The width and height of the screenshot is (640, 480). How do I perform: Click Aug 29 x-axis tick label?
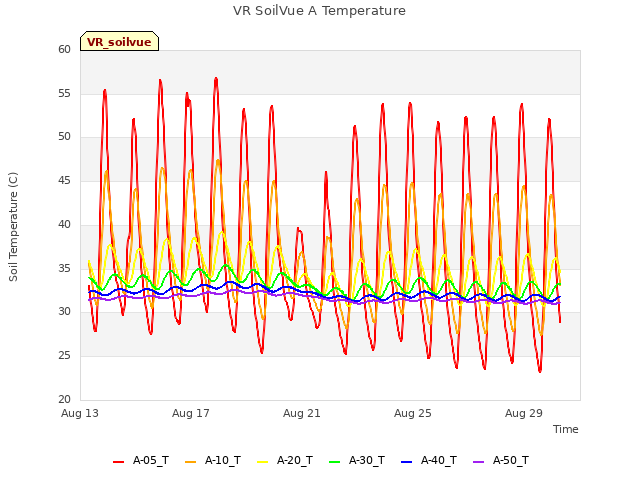(524, 413)
